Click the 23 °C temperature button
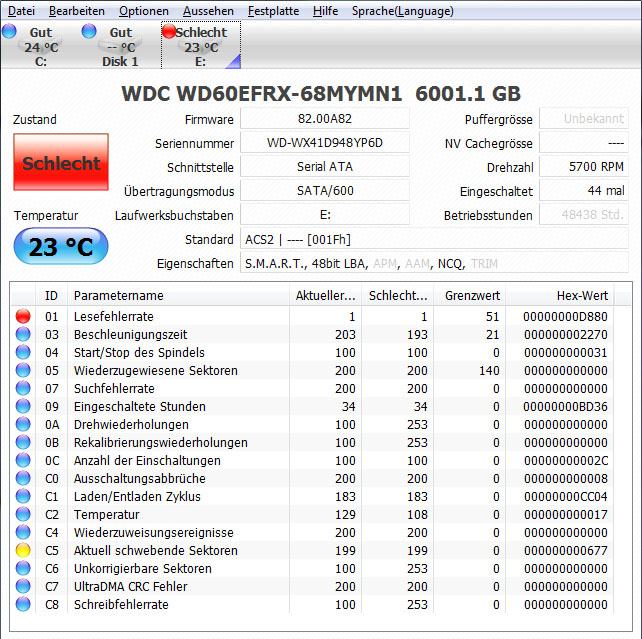The image size is (642, 639). click(x=61, y=246)
